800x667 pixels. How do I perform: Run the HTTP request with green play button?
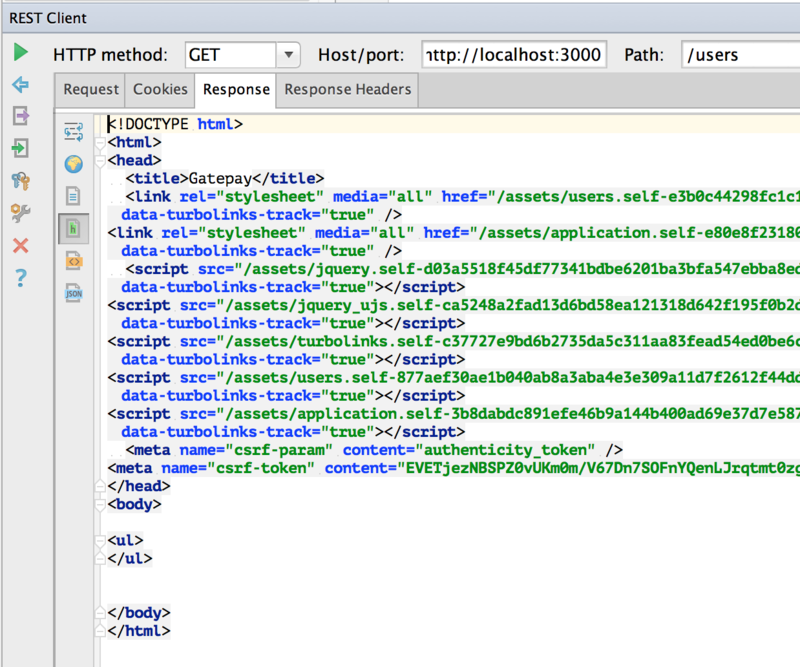pos(20,52)
